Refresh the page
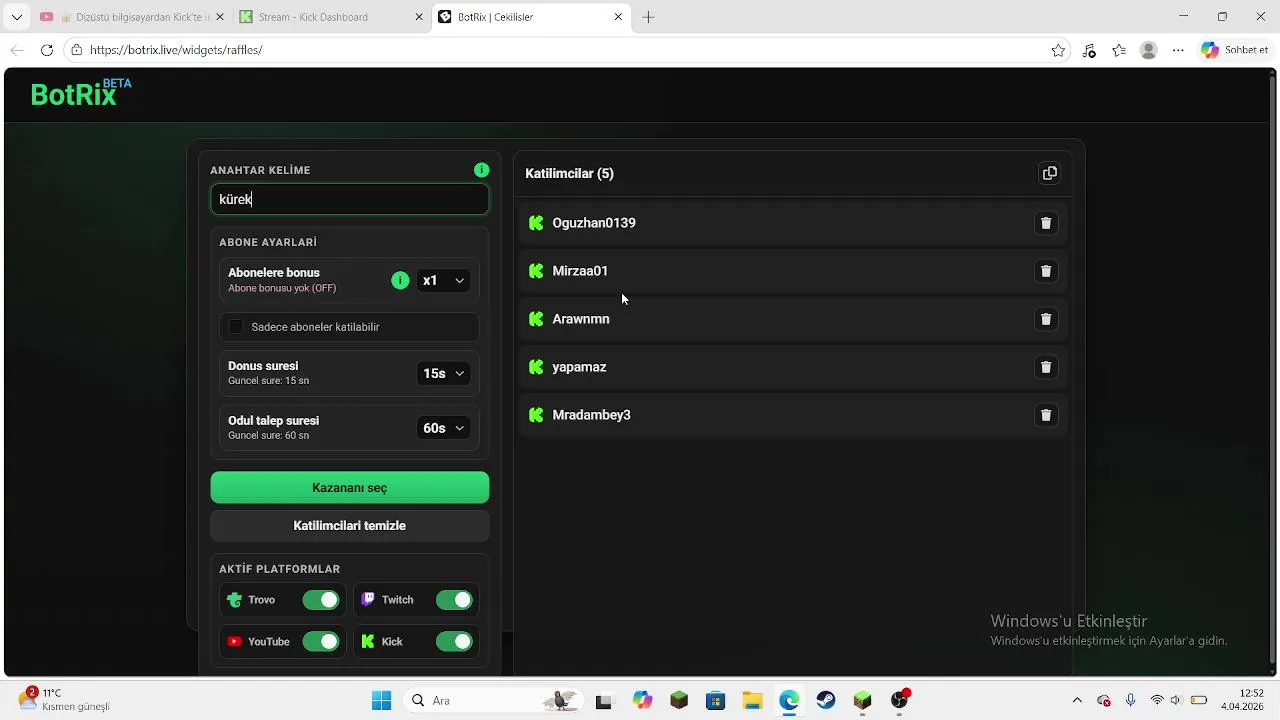Image resolution: width=1280 pixels, height=720 pixels. click(x=47, y=50)
